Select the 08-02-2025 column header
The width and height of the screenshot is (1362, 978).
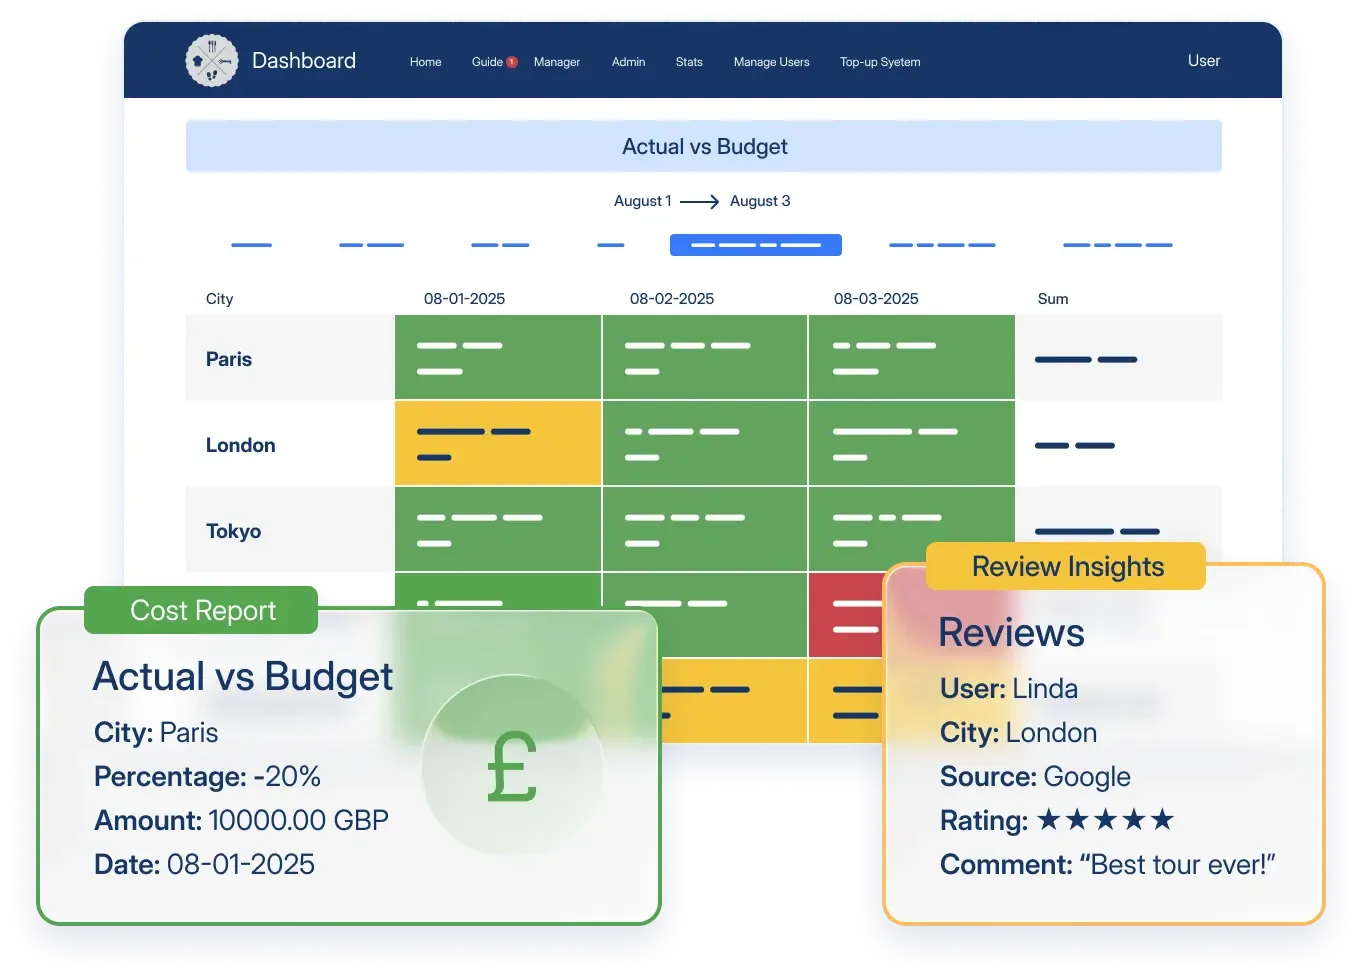[672, 299]
